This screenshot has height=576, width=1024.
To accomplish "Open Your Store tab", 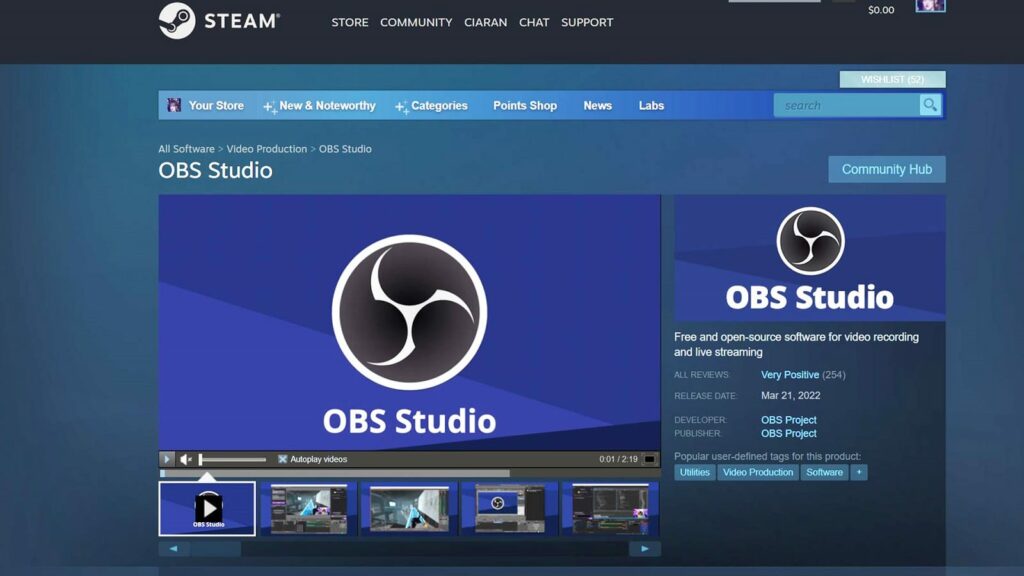I will click(x=216, y=105).
